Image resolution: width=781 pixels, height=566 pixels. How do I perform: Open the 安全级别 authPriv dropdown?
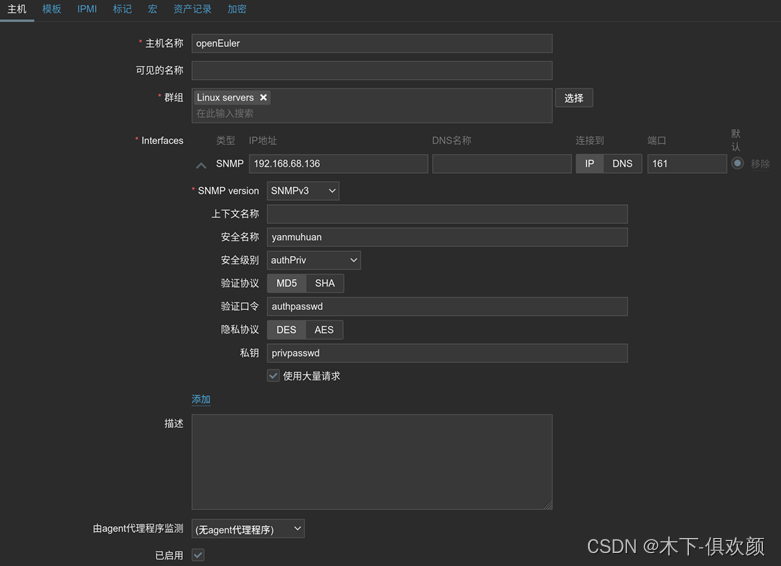[314, 260]
